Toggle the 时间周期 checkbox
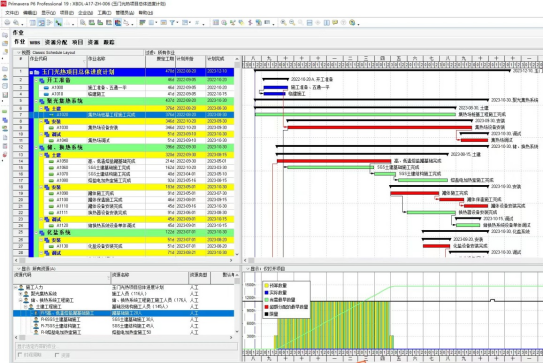 pyautogui.click(x=20, y=355)
